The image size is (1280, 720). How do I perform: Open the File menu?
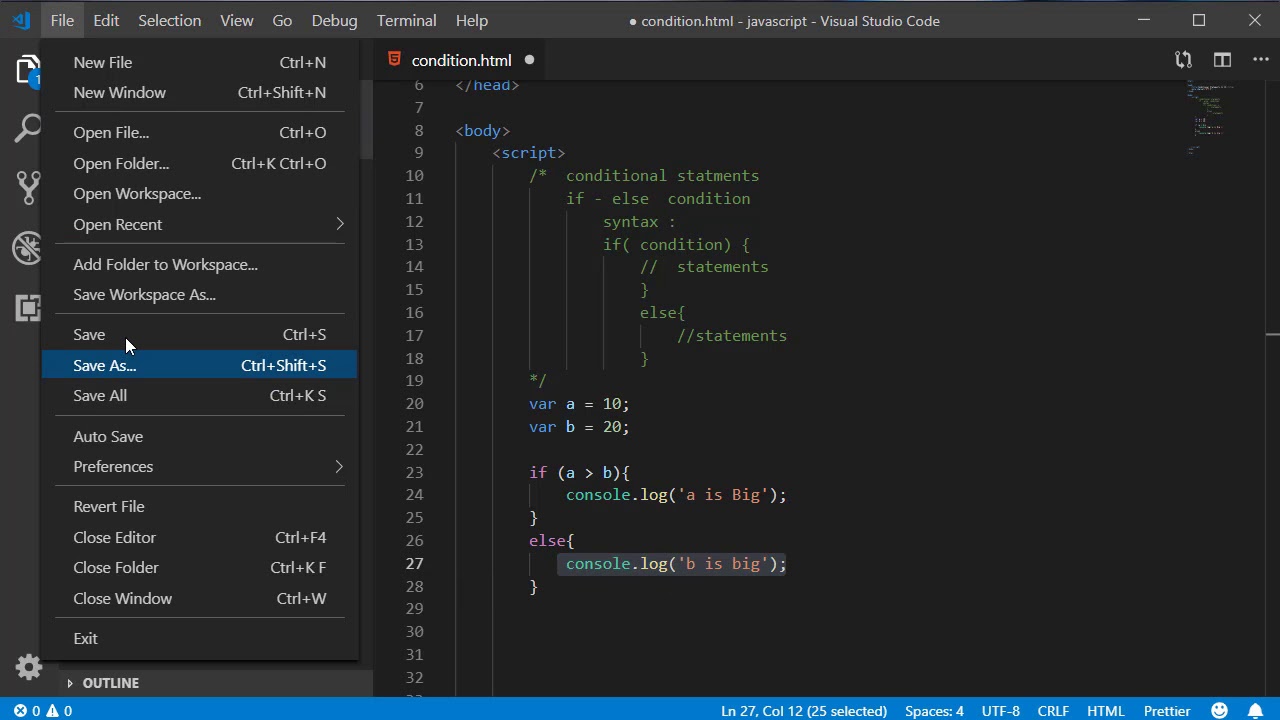(x=62, y=20)
